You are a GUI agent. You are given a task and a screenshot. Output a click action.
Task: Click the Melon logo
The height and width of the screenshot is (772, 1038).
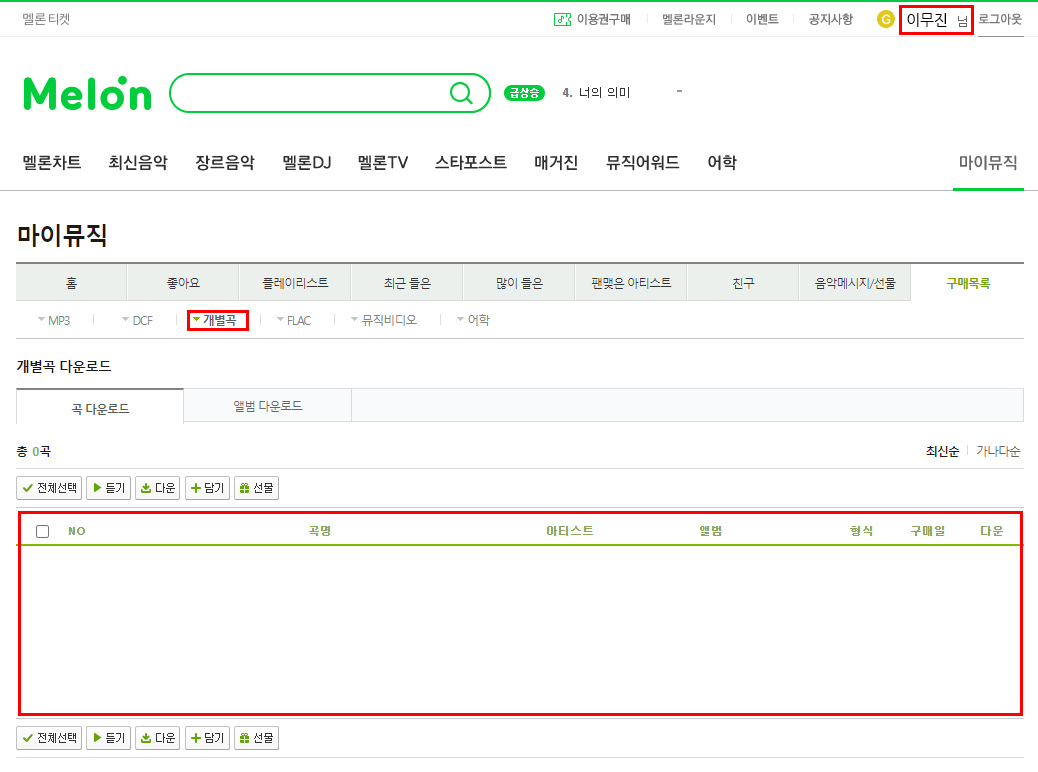pyautogui.click(x=87, y=93)
